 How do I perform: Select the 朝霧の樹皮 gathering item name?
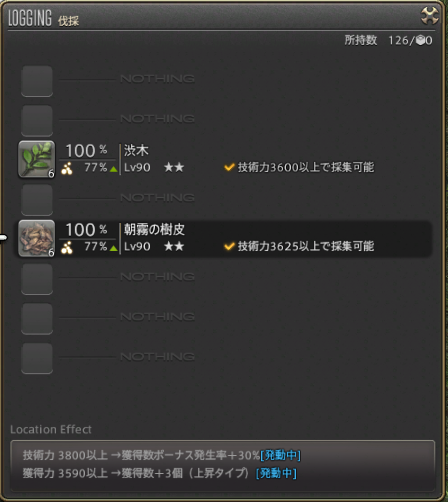154,230
